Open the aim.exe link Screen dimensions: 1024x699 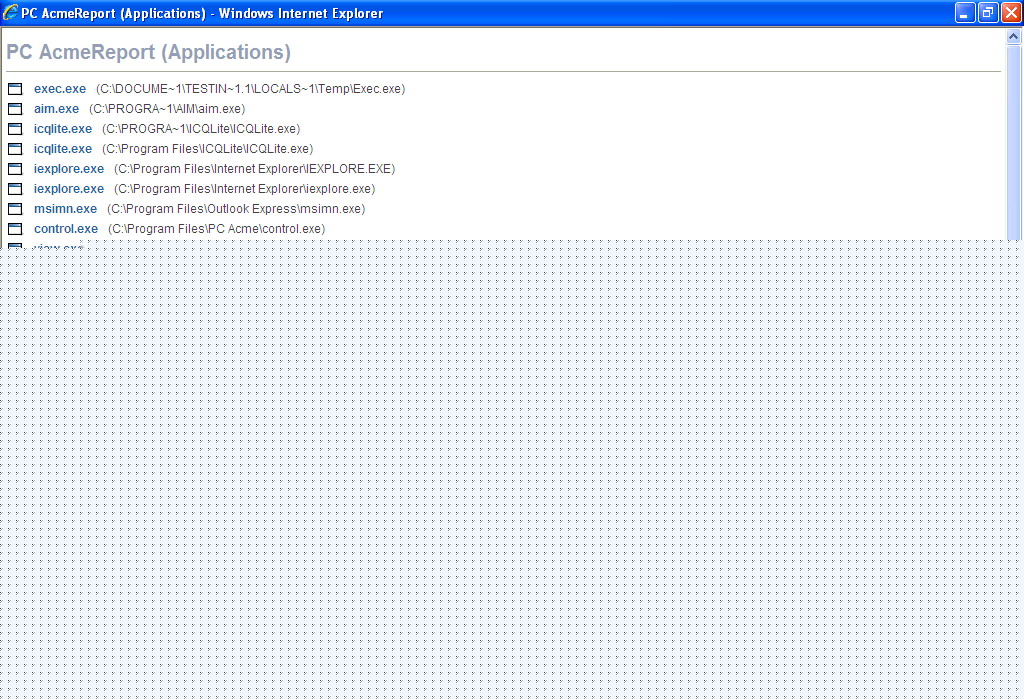pyautogui.click(x=56, y=109)
